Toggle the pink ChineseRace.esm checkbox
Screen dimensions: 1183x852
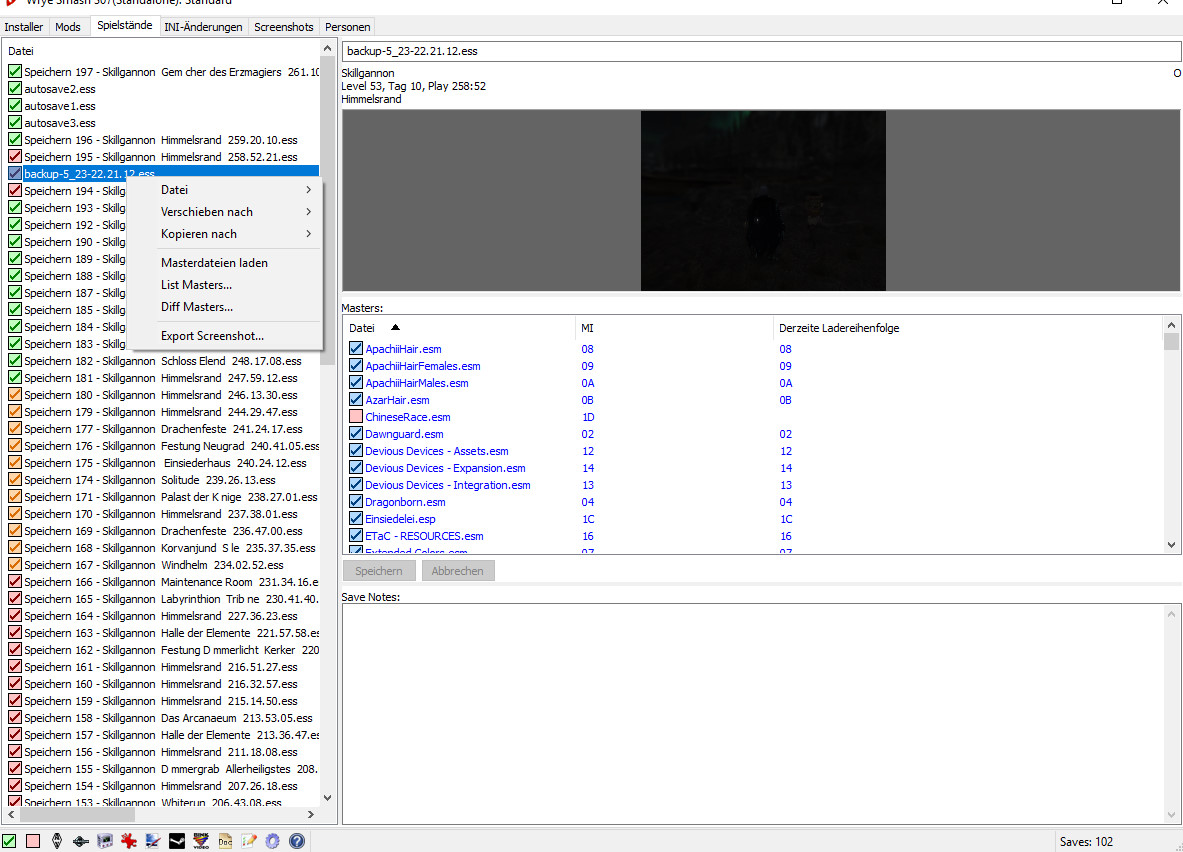point(356,417)
